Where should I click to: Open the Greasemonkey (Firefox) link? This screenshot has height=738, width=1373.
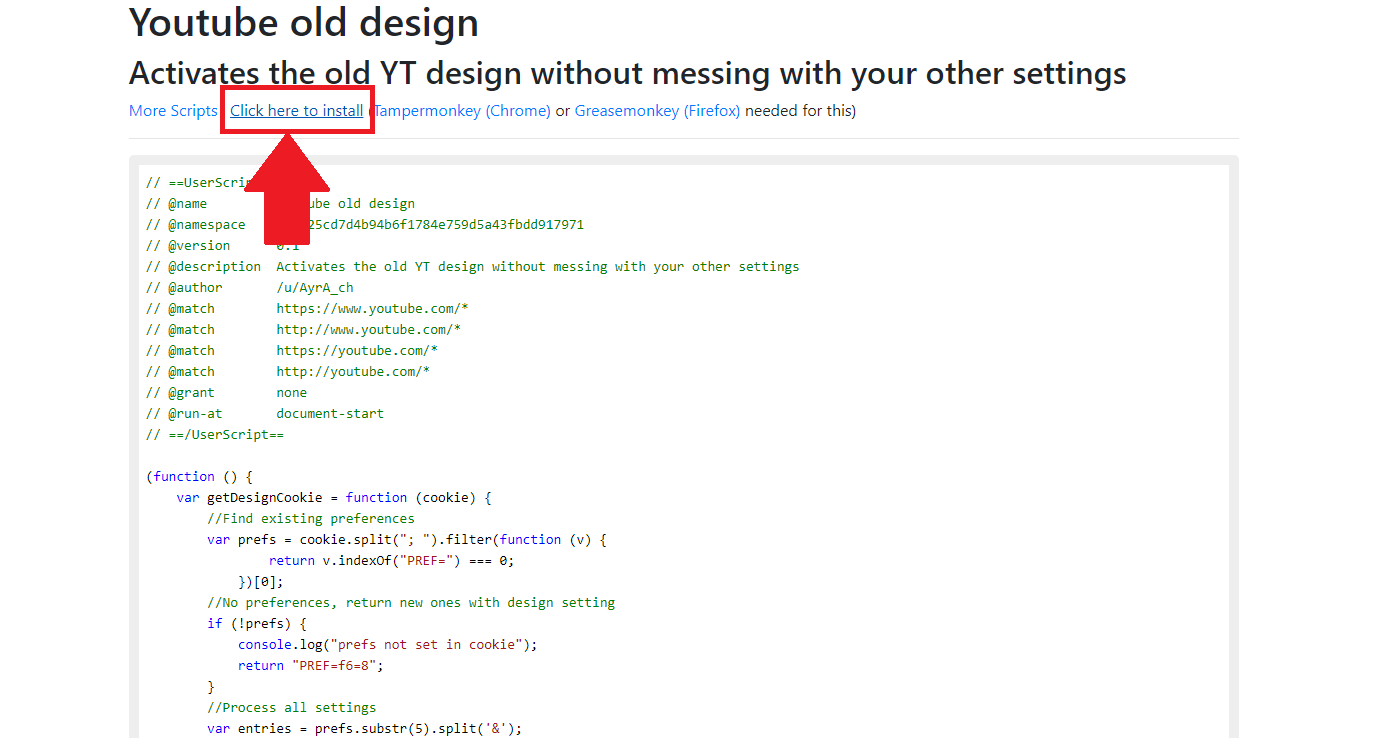point(657,111)
